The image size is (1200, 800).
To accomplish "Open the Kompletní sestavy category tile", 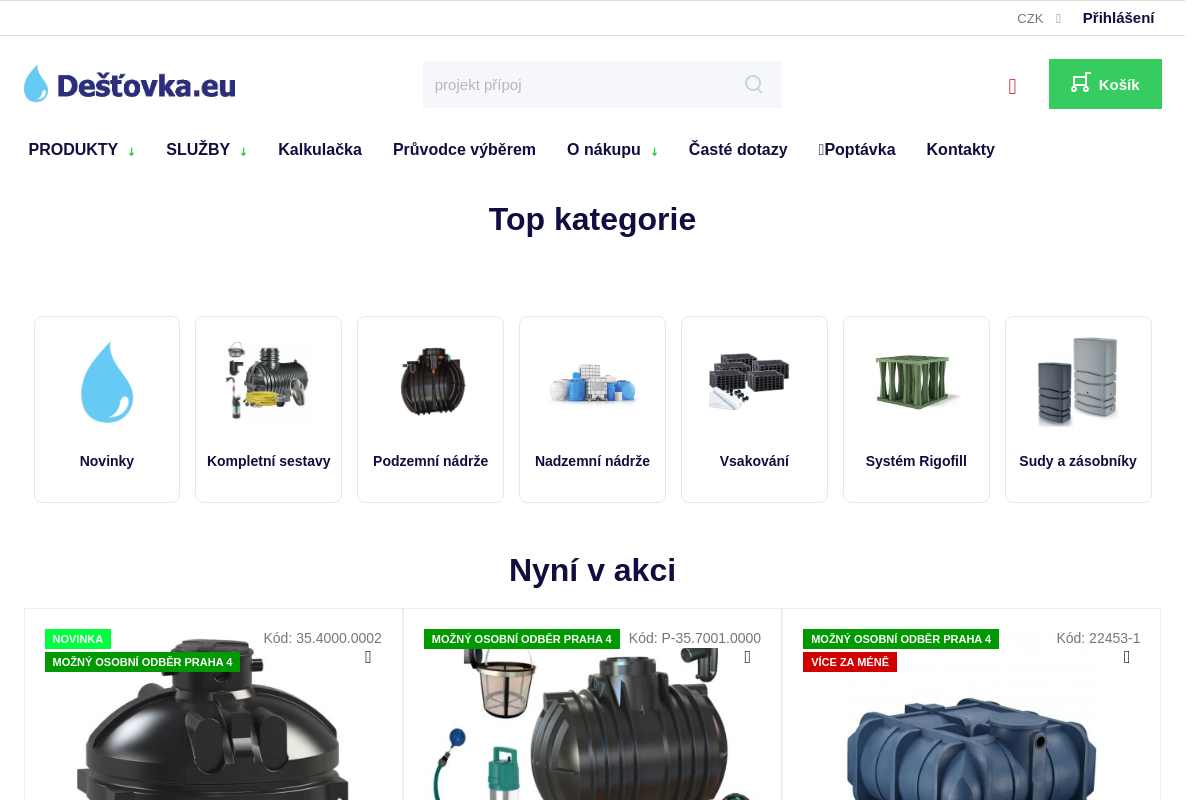I will click(x=268, y=409).
